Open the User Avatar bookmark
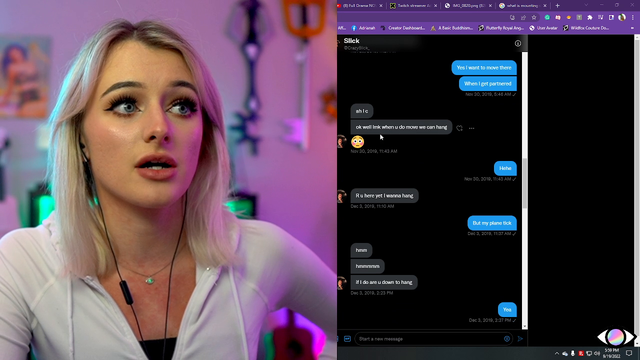Viewport: 640px width, 360px height. pyautogui.click(x=543, y=28)
